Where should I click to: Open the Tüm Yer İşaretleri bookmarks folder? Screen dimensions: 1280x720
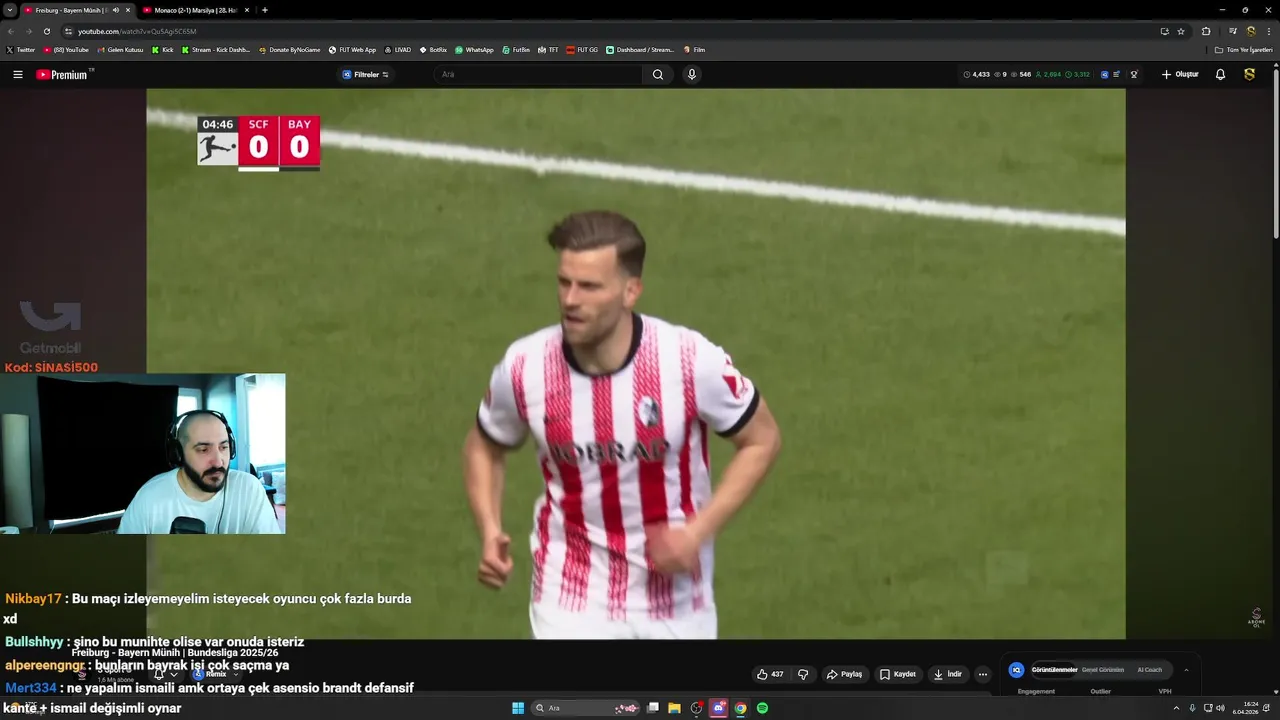tap(1244, 50)
